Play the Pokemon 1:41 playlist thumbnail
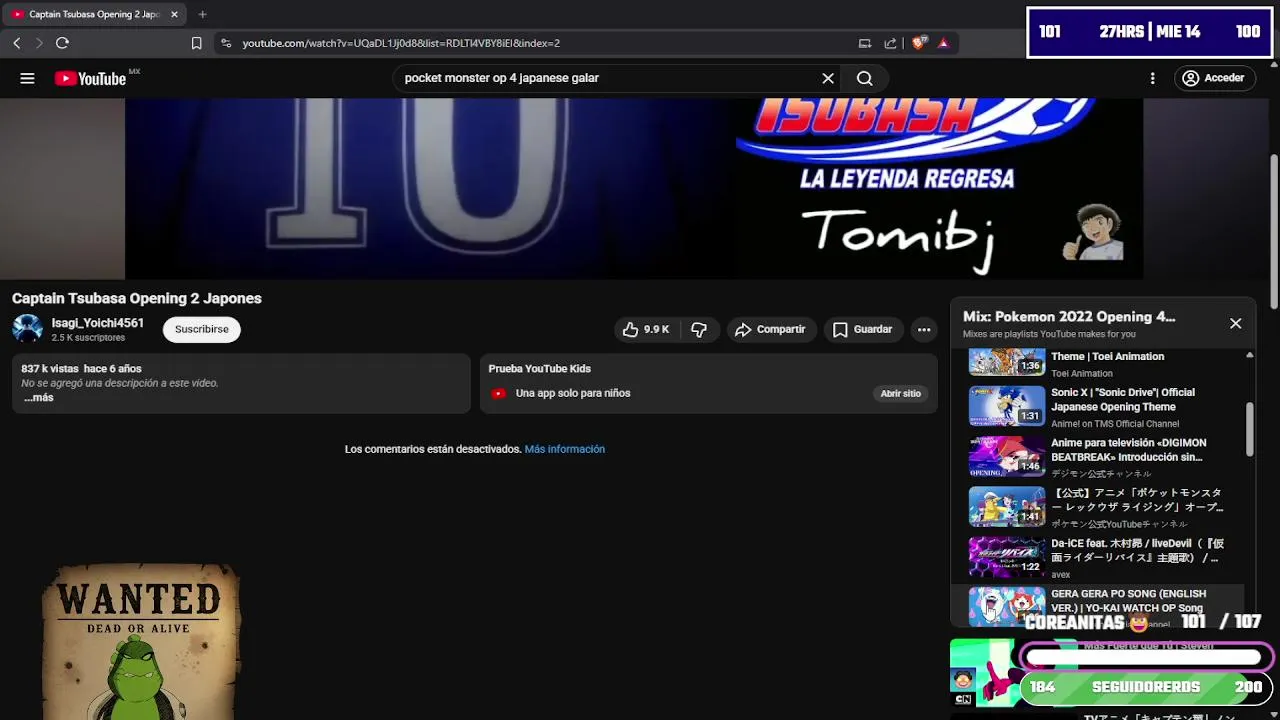The image size is (1280, 720). 1007,506
